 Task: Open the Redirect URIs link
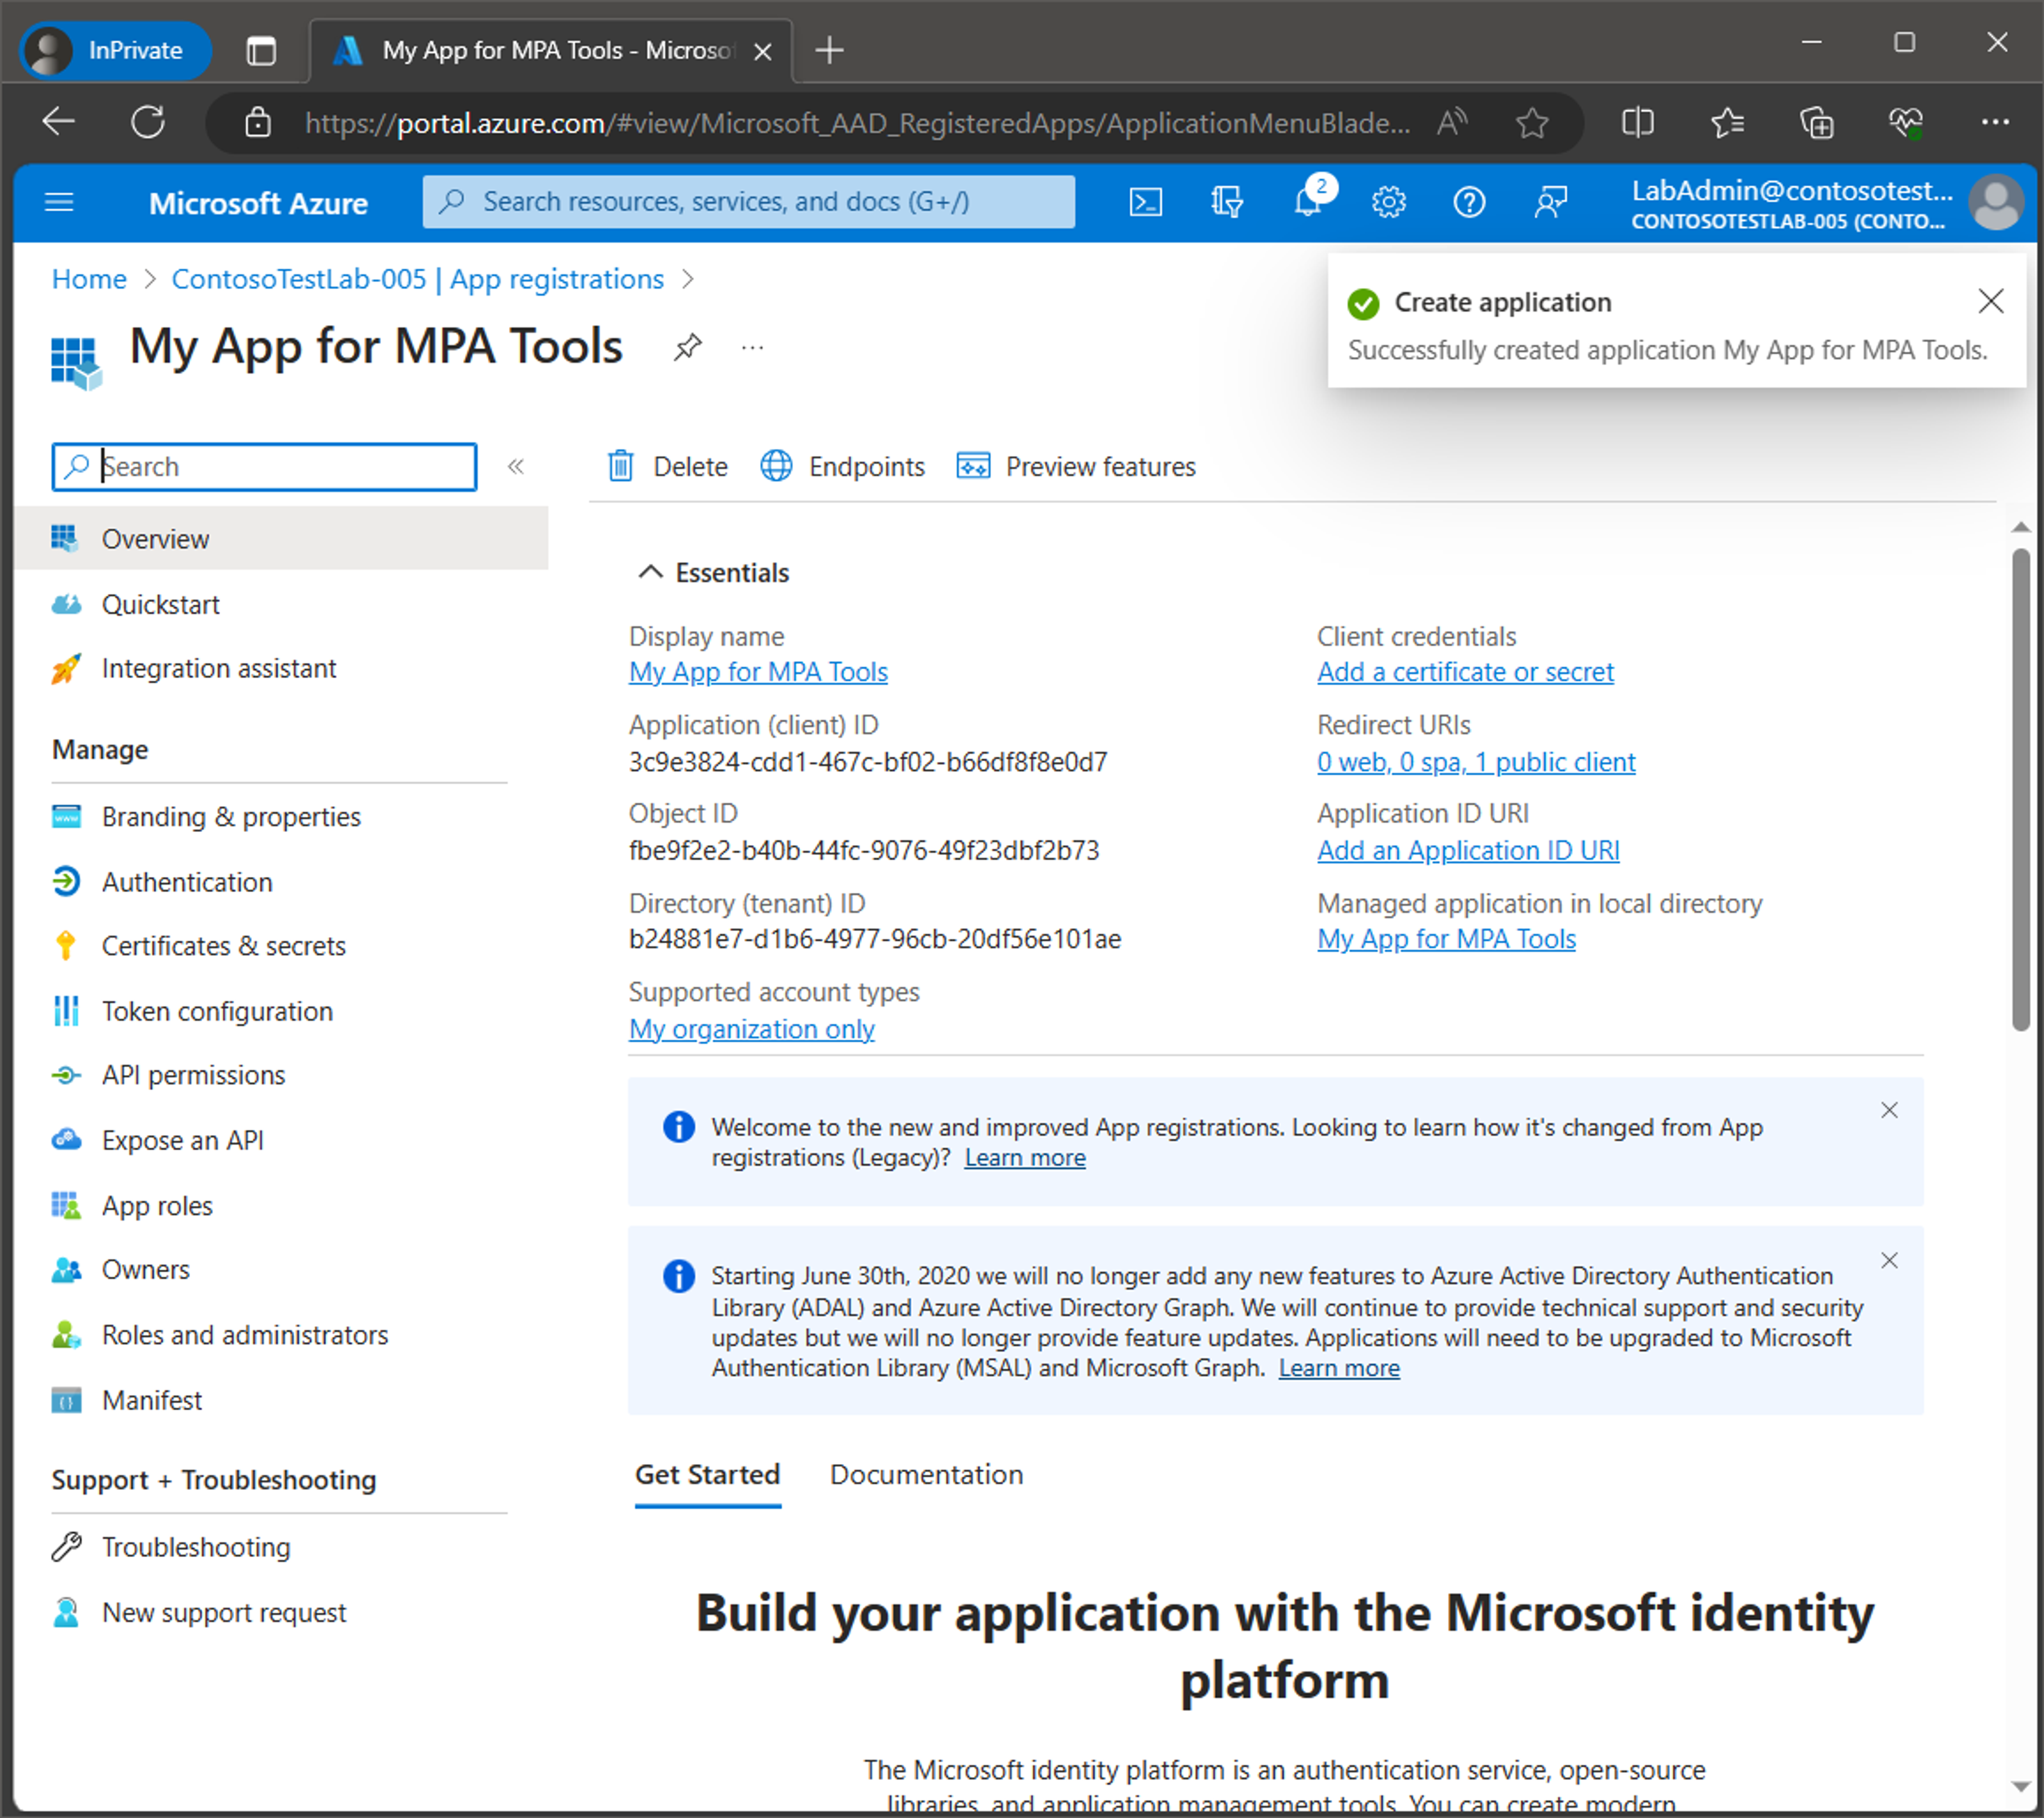1476,762
